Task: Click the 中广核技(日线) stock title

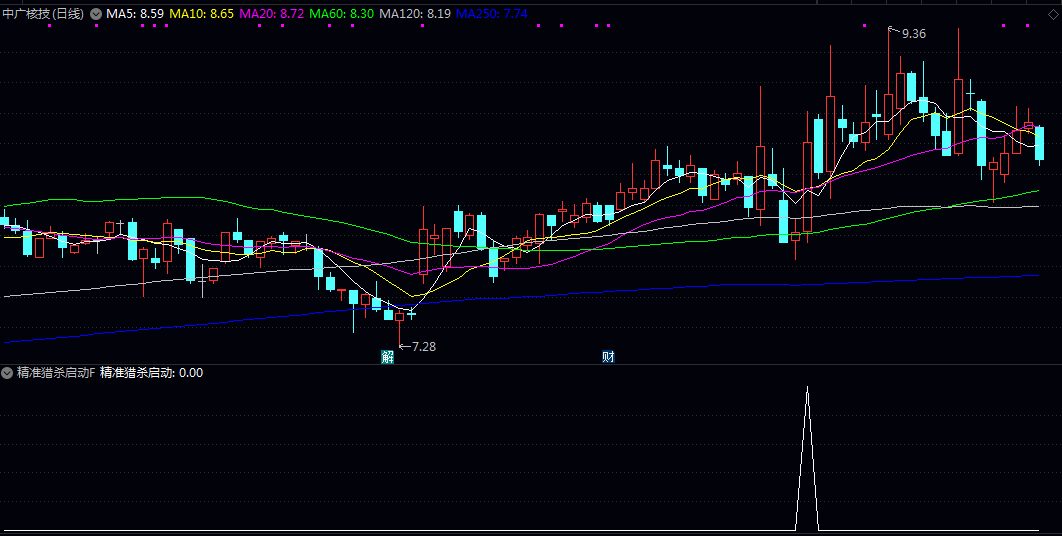Action: click(x=43, y=14)
